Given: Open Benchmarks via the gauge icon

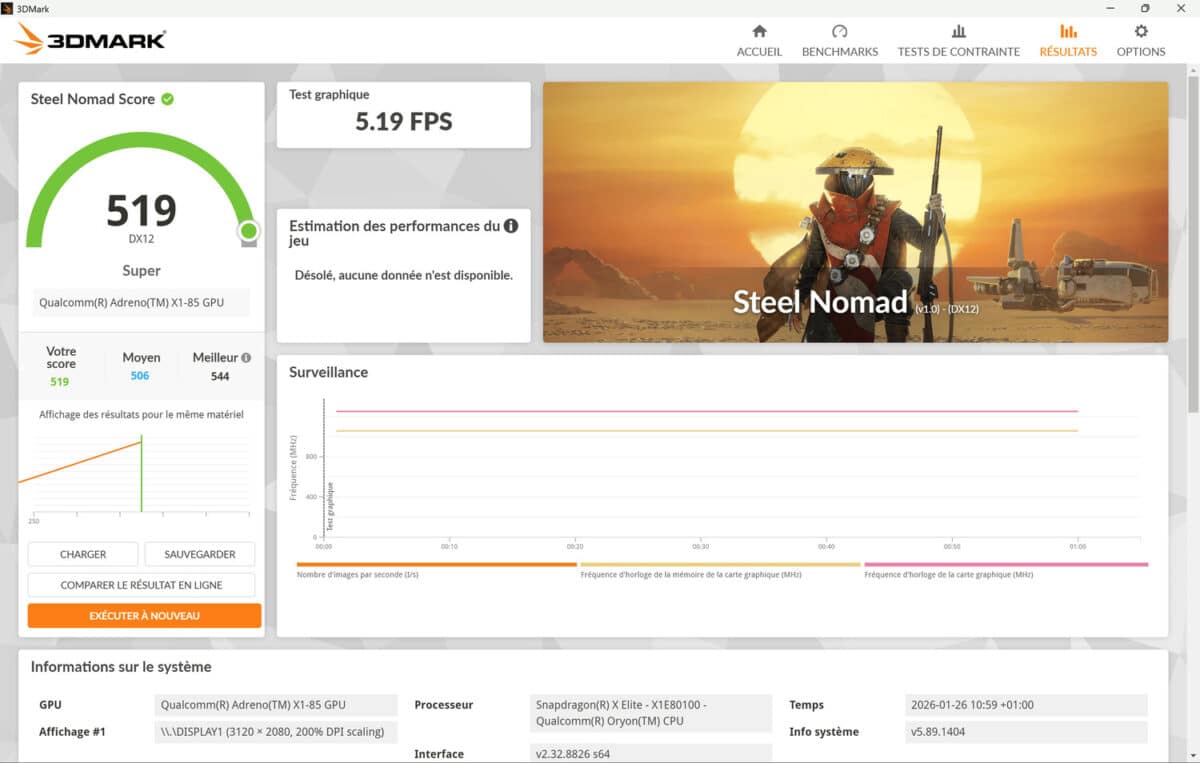Looking at the screenshot, I should (839, 31).
